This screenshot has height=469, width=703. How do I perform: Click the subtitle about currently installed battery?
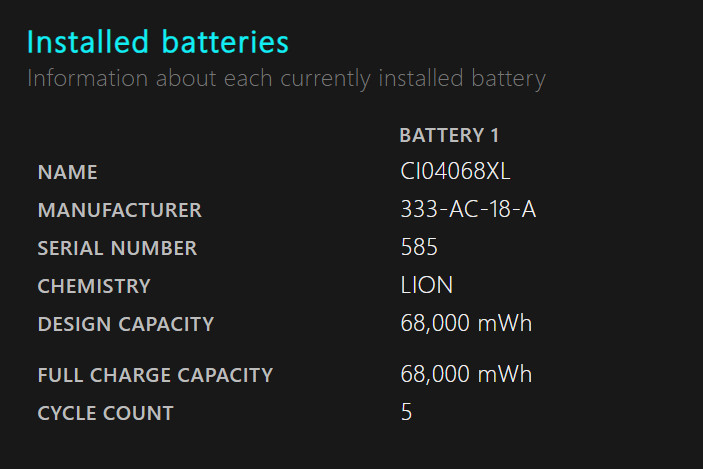286,79
